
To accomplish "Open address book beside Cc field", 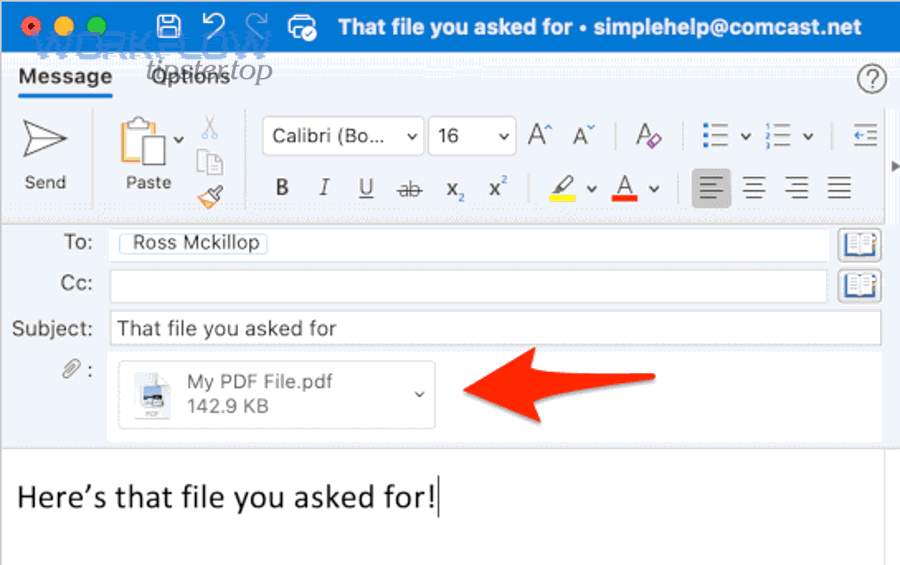I will (x=860, y=285).
